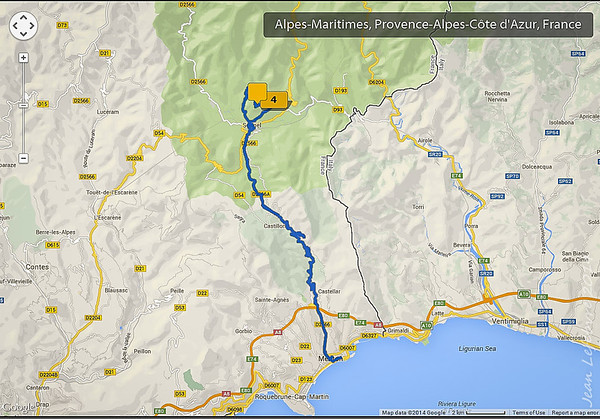600x419 pixels.
Task: Click the Dolceacqua label
Action: pyautogui.click(x=537, y=167)
